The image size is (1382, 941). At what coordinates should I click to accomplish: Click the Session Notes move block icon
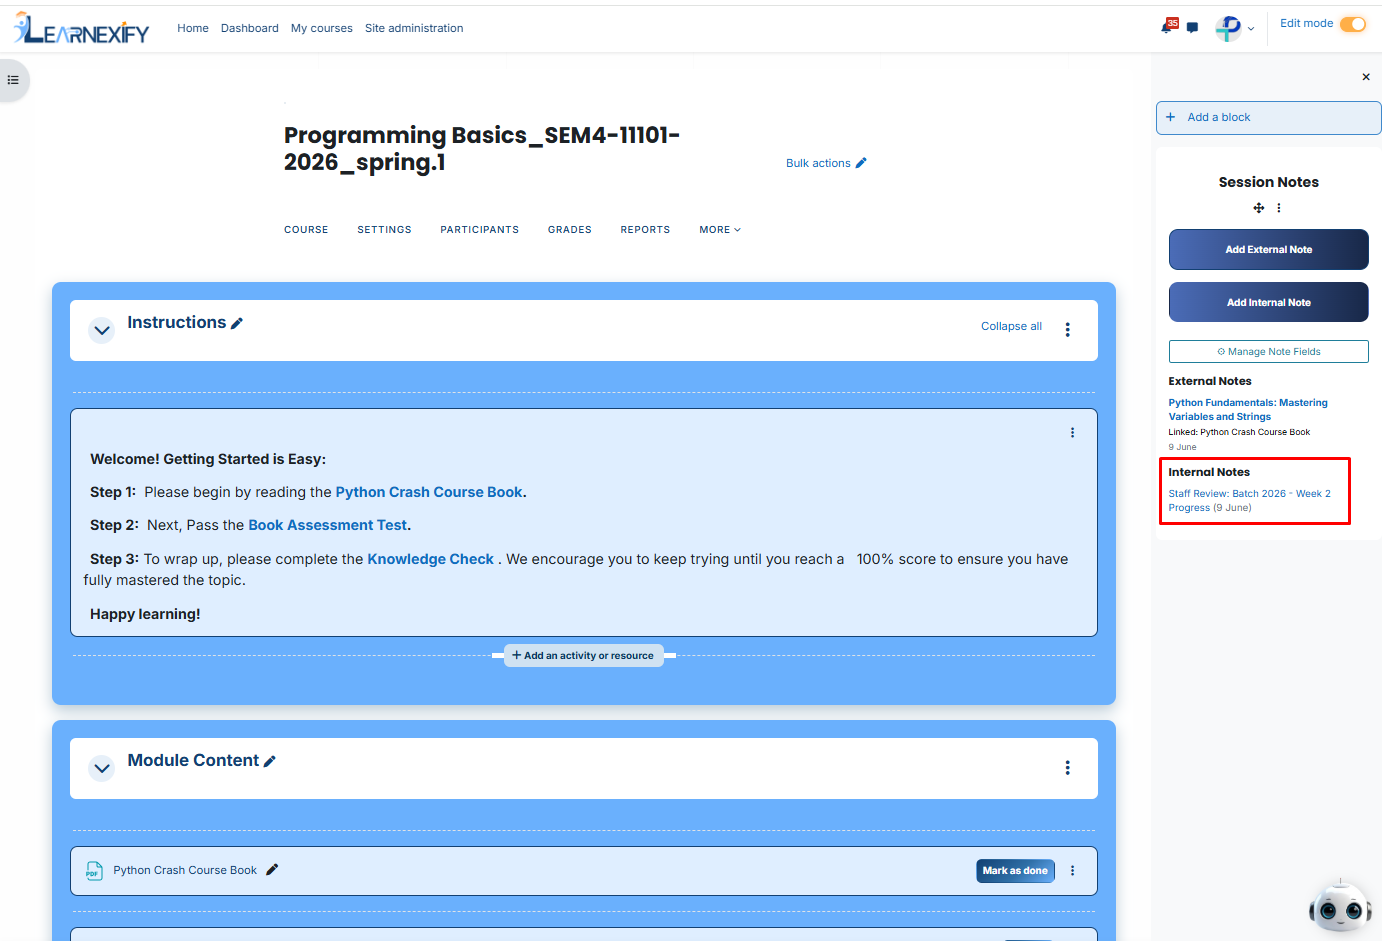coord(1259,208)
